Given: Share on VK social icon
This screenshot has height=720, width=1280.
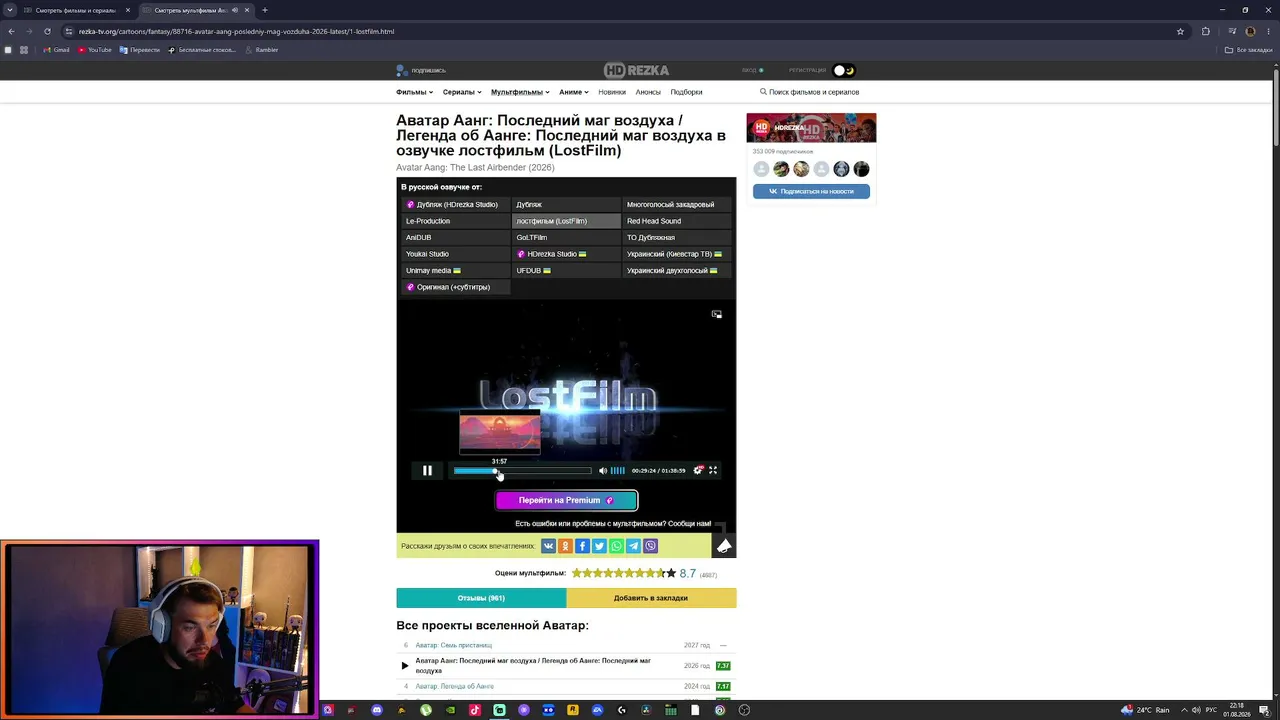Looking at the screenshot, I should pyautogui.click(x=548, y=546).
